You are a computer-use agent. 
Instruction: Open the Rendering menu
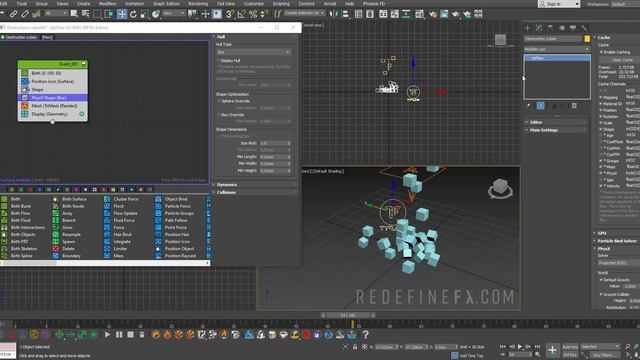coord(198,3)
